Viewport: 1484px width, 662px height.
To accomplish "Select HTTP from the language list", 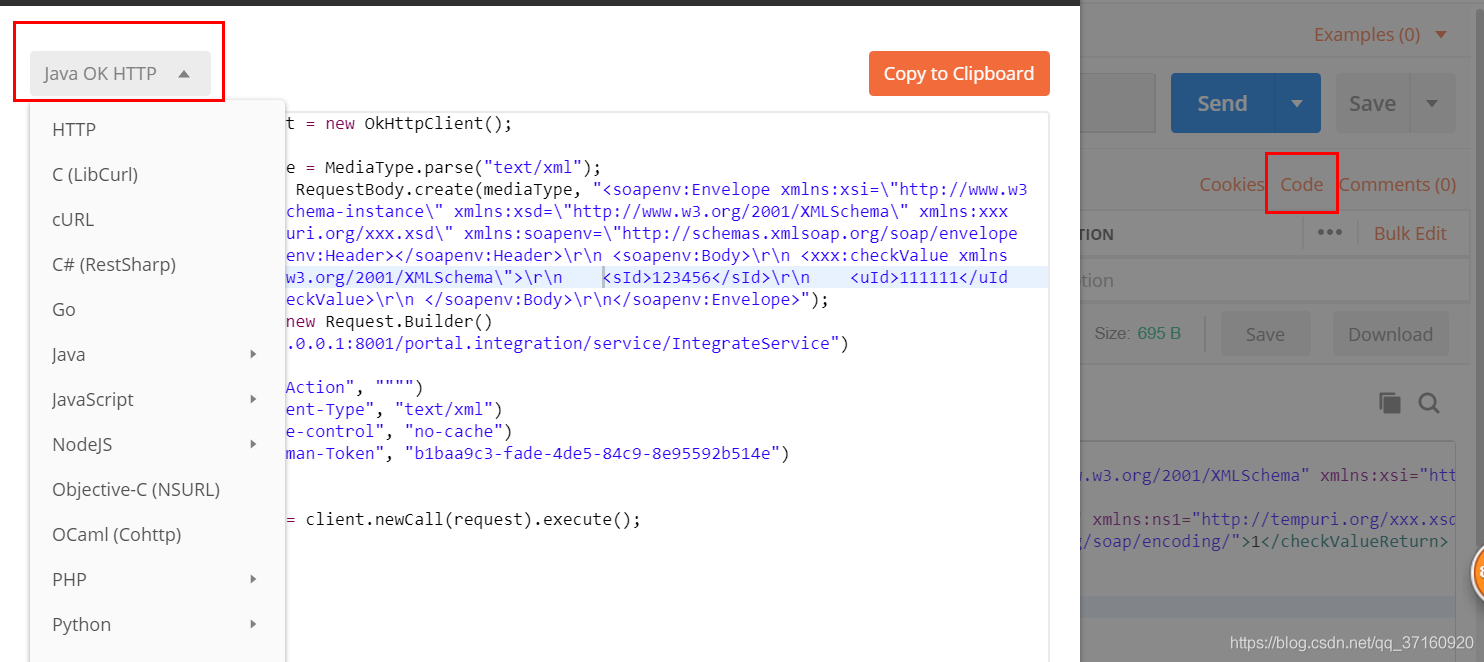I will (x=74, y=129).
